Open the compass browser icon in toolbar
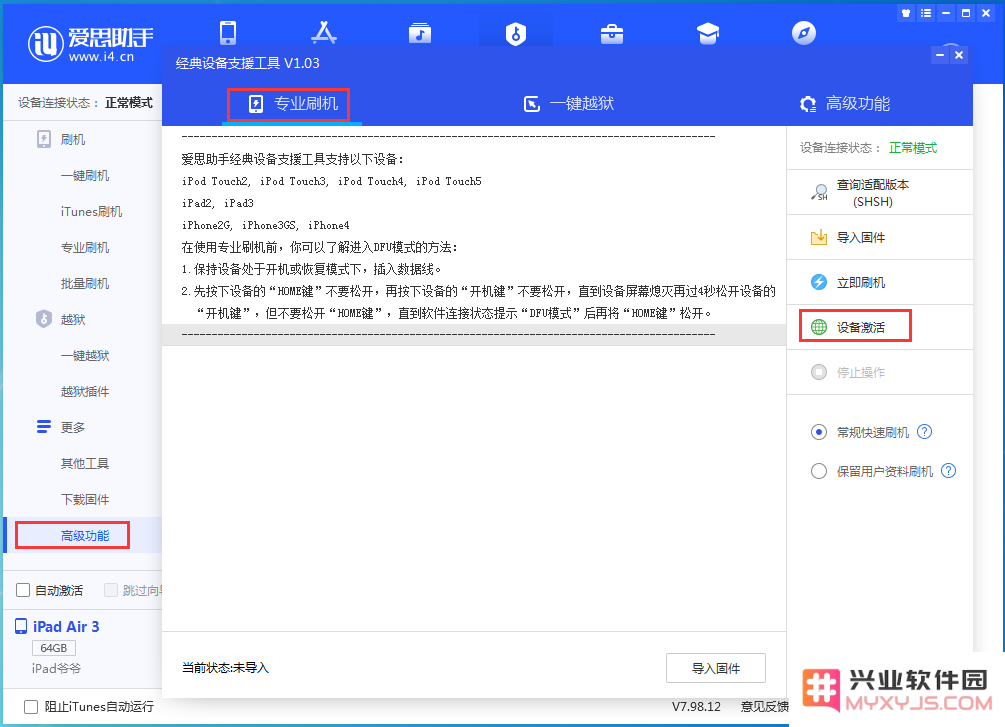Screen dimensions: 1005x727 tap(804, 33)
